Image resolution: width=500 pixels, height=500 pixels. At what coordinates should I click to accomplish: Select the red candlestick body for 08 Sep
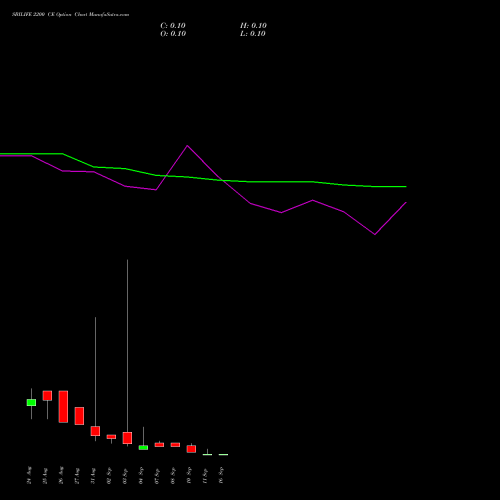tap(175, 445)
